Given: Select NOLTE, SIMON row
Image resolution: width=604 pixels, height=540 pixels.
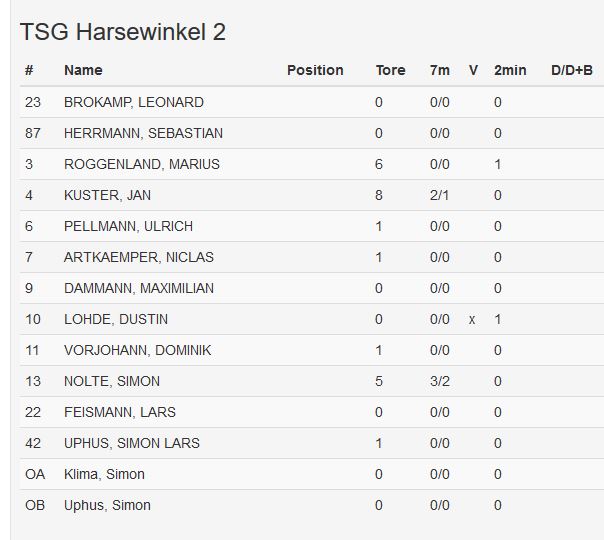Looking at the screenshot, I should point(111,381).
